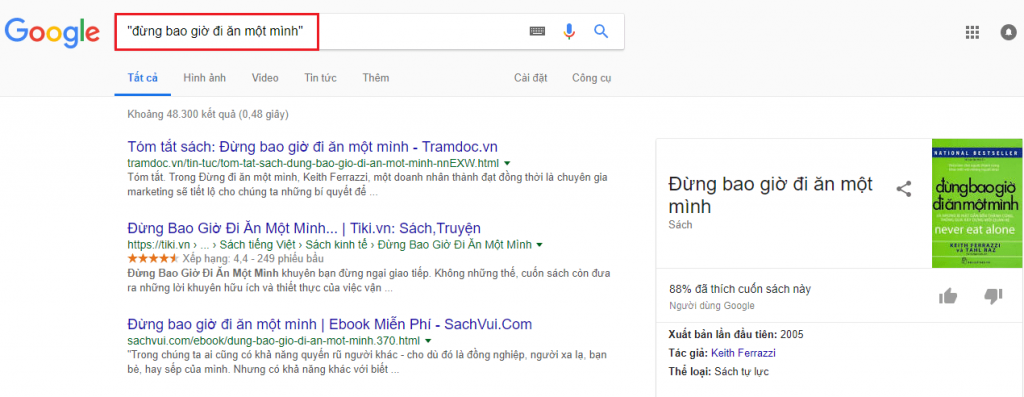Give the book a thumbs down
The width and height of the screenshot is (1024, 397).
click(993, 296)
